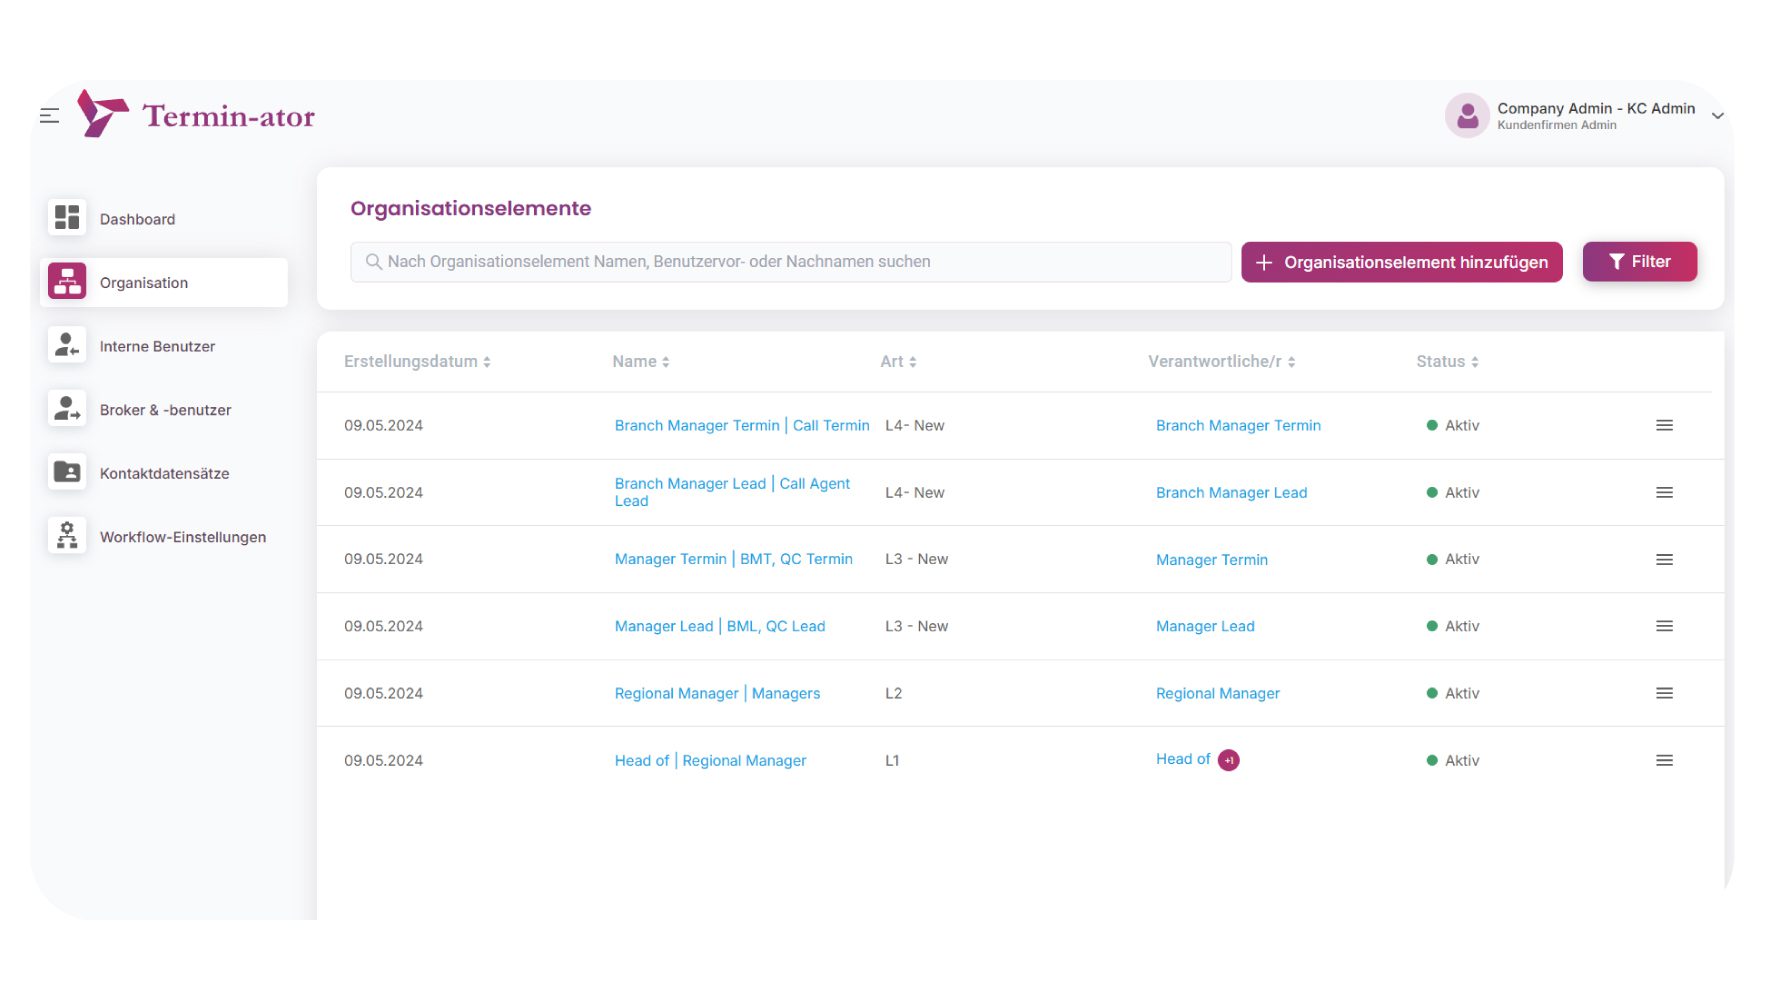Click Organisationselement hinzufügen button
Screen dimensions: 1765x1000
click(1401, 262)
